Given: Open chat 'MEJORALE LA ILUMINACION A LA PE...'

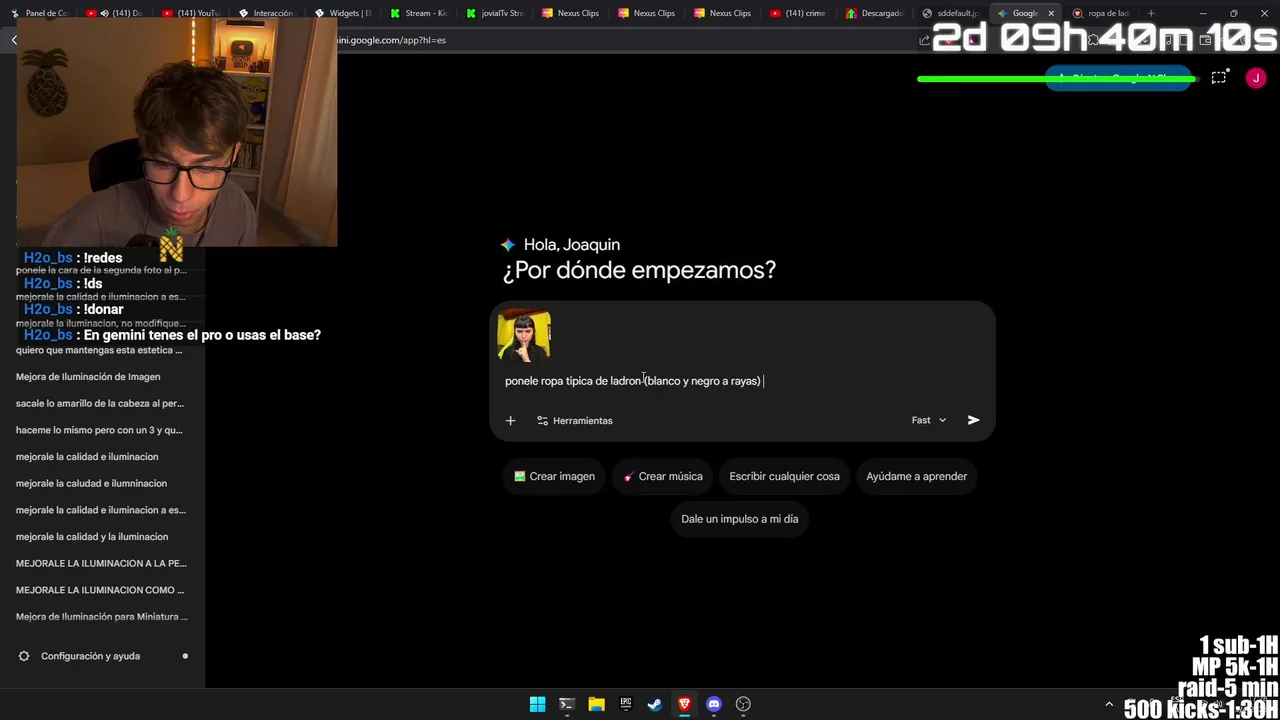Looking at the screenshot, I should [100, 563].
